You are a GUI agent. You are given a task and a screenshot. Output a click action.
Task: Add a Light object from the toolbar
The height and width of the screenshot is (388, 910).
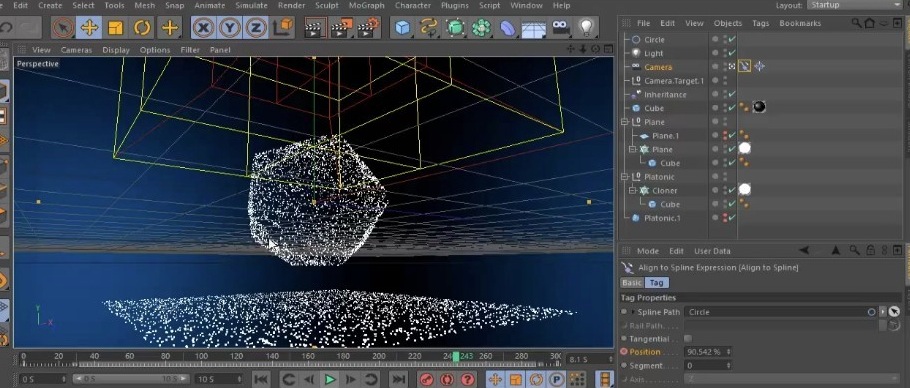click(586, 27)
